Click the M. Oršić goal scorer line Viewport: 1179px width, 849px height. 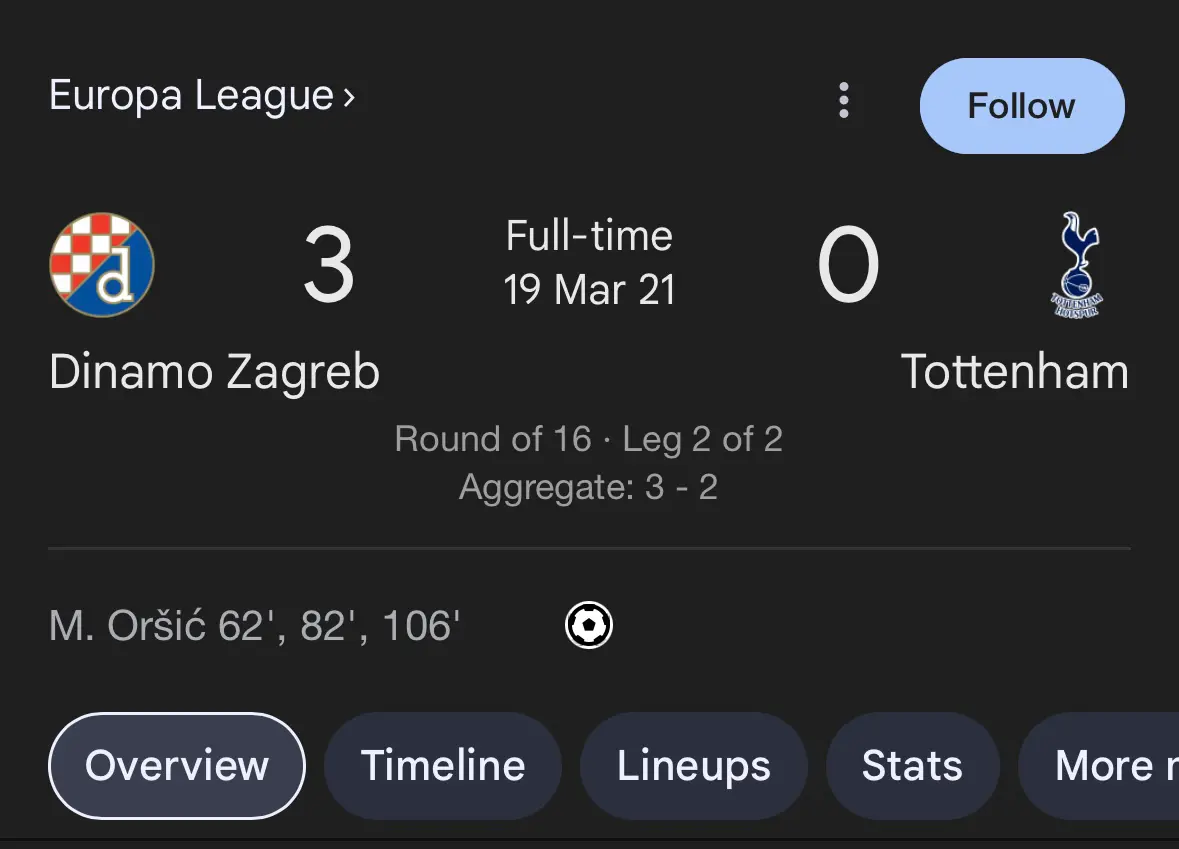coord(254,626)
